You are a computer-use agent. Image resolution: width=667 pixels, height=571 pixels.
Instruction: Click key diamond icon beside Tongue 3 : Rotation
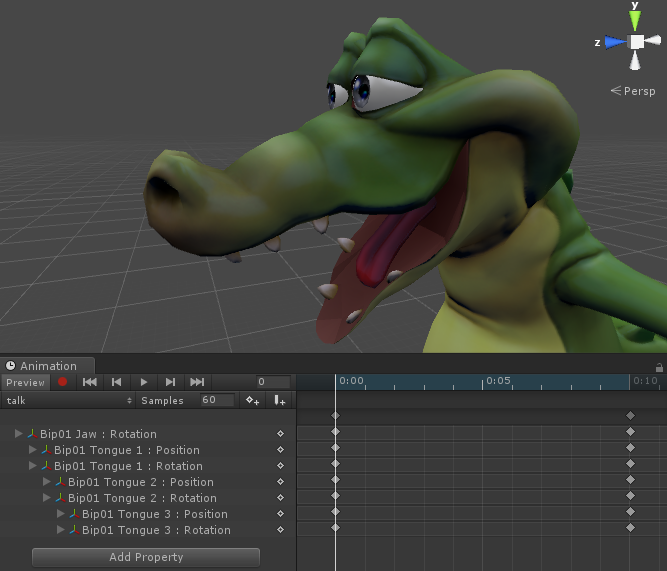pos(280,530)
